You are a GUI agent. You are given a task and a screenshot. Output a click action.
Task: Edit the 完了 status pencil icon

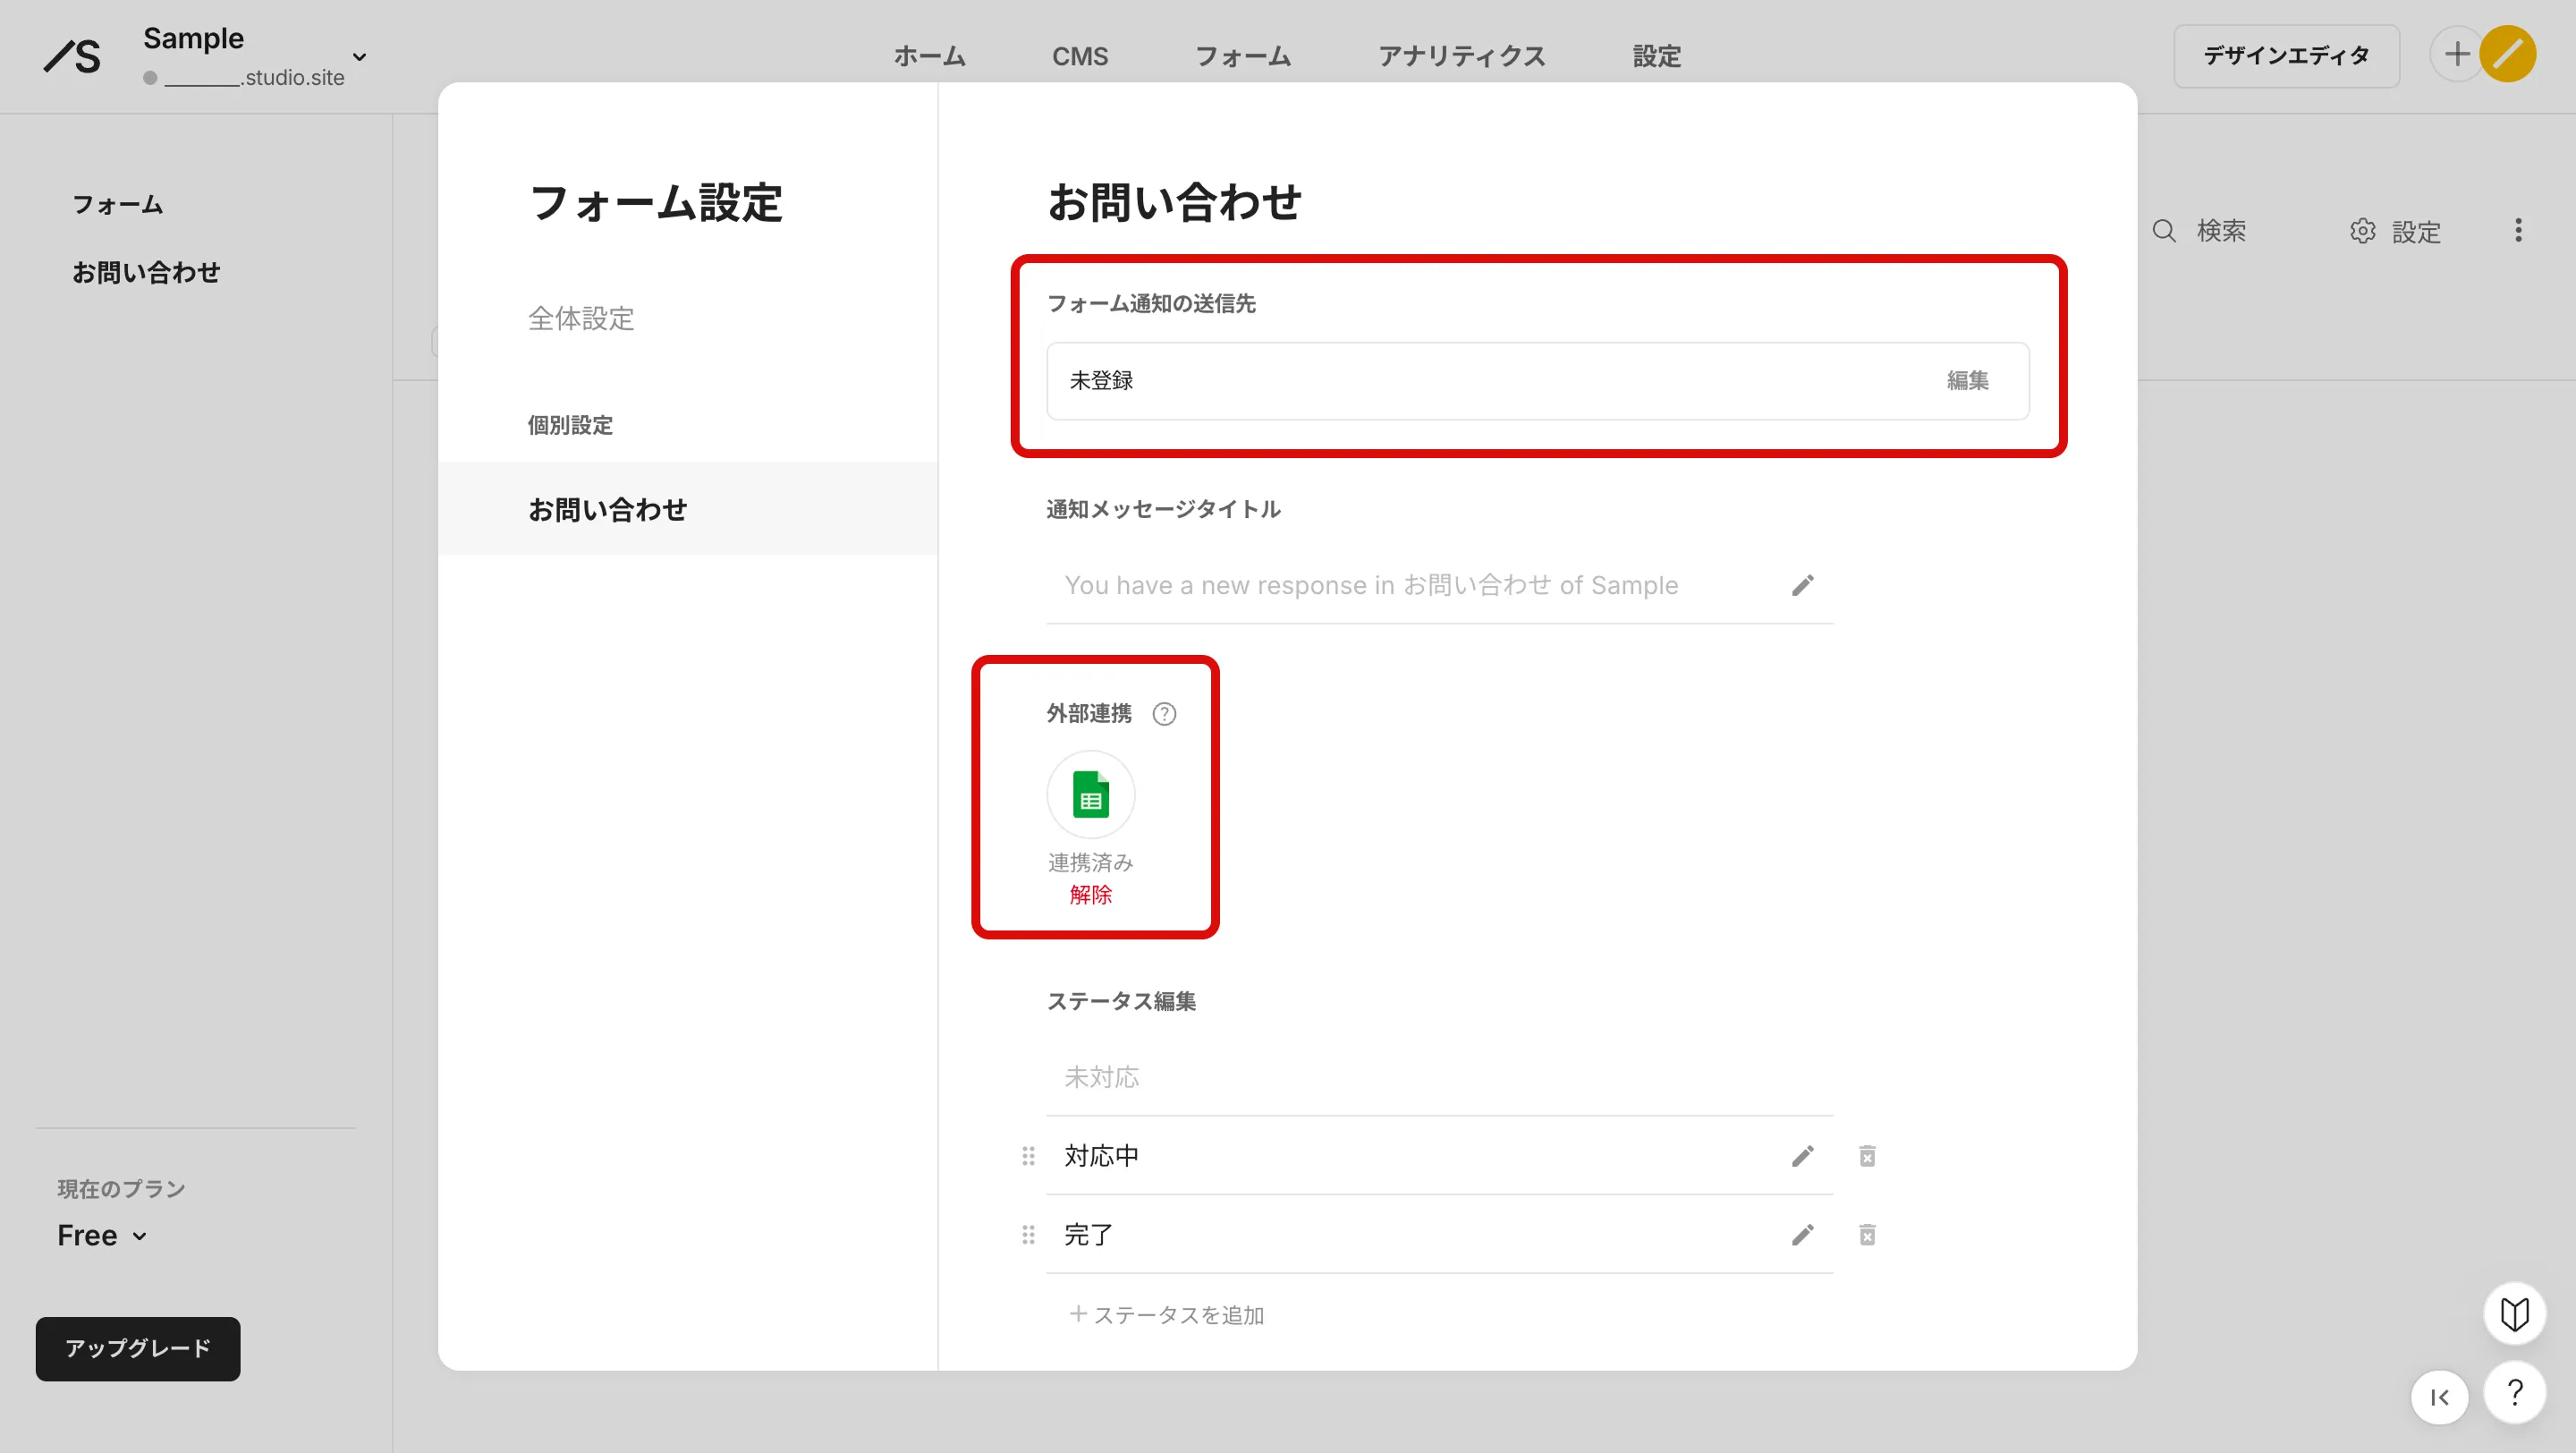pyautogui.click(x=1802, y=1236)
